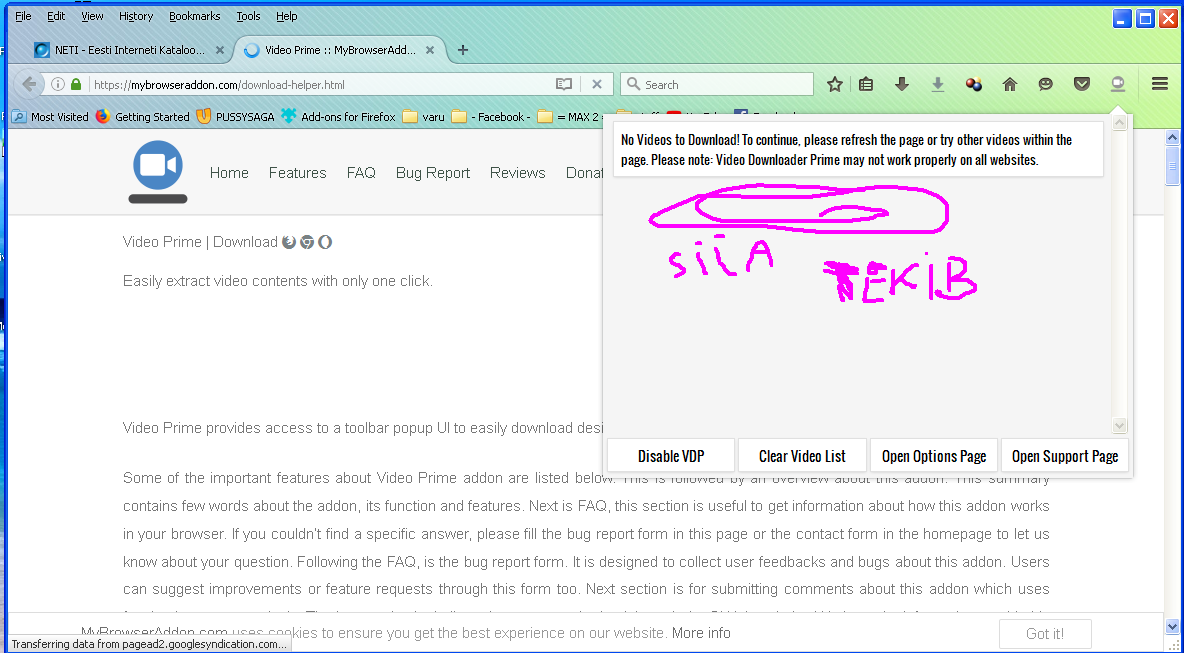Click the Search box in toolbar
1184x653 pixels.
[717, 85]
